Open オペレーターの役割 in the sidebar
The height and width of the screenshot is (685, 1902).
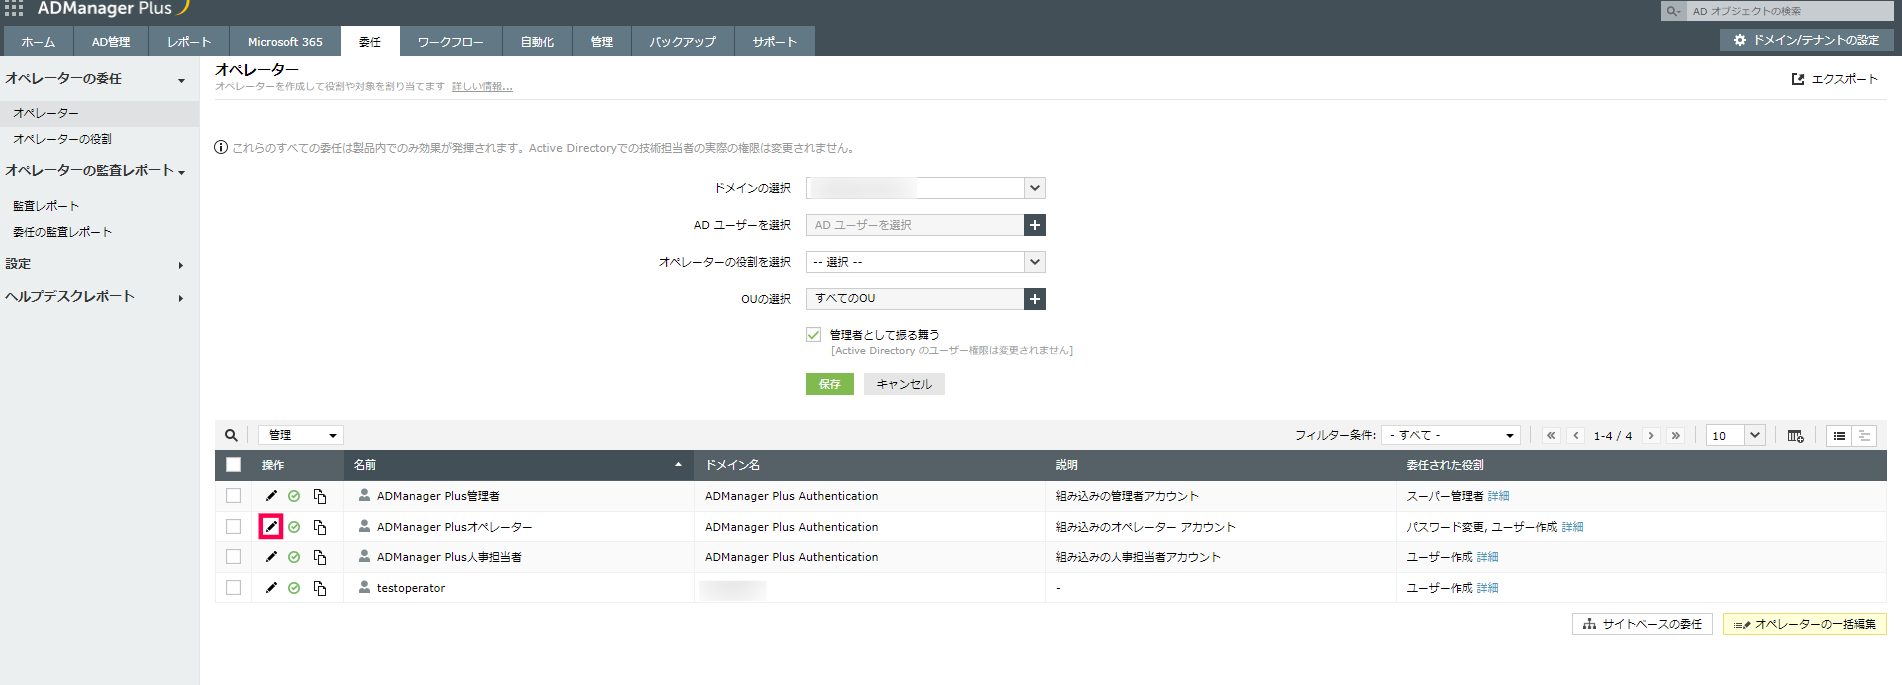[63, 139]
